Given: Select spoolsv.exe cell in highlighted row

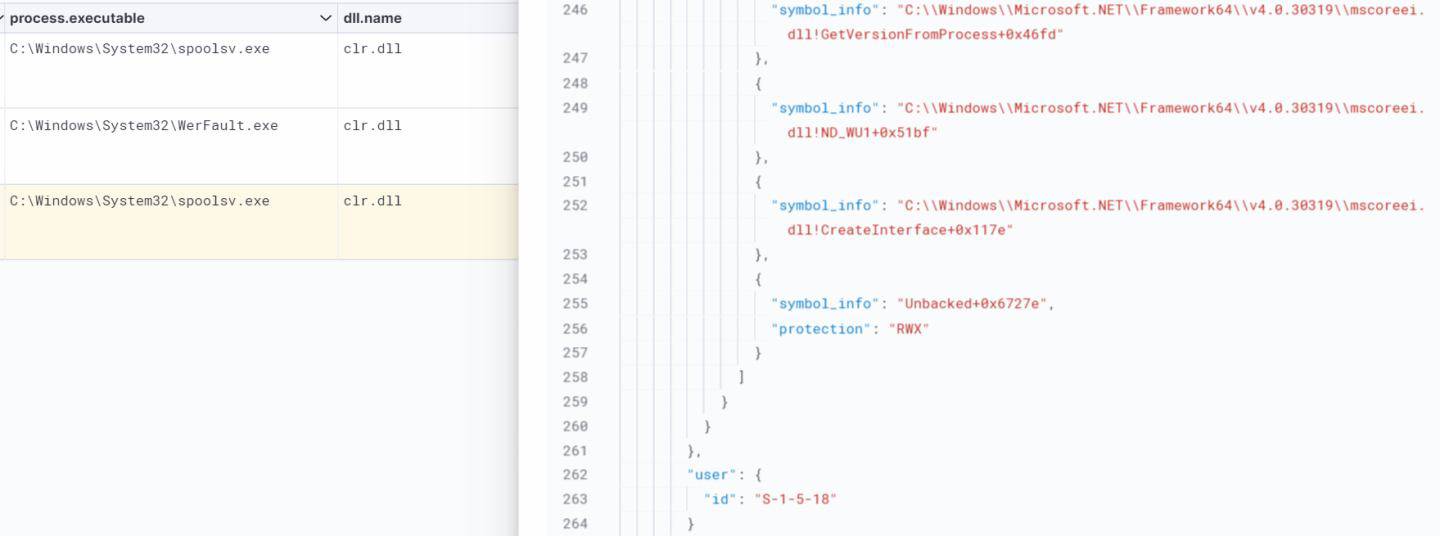Looking at the screenshot, I should click(140, 200).
